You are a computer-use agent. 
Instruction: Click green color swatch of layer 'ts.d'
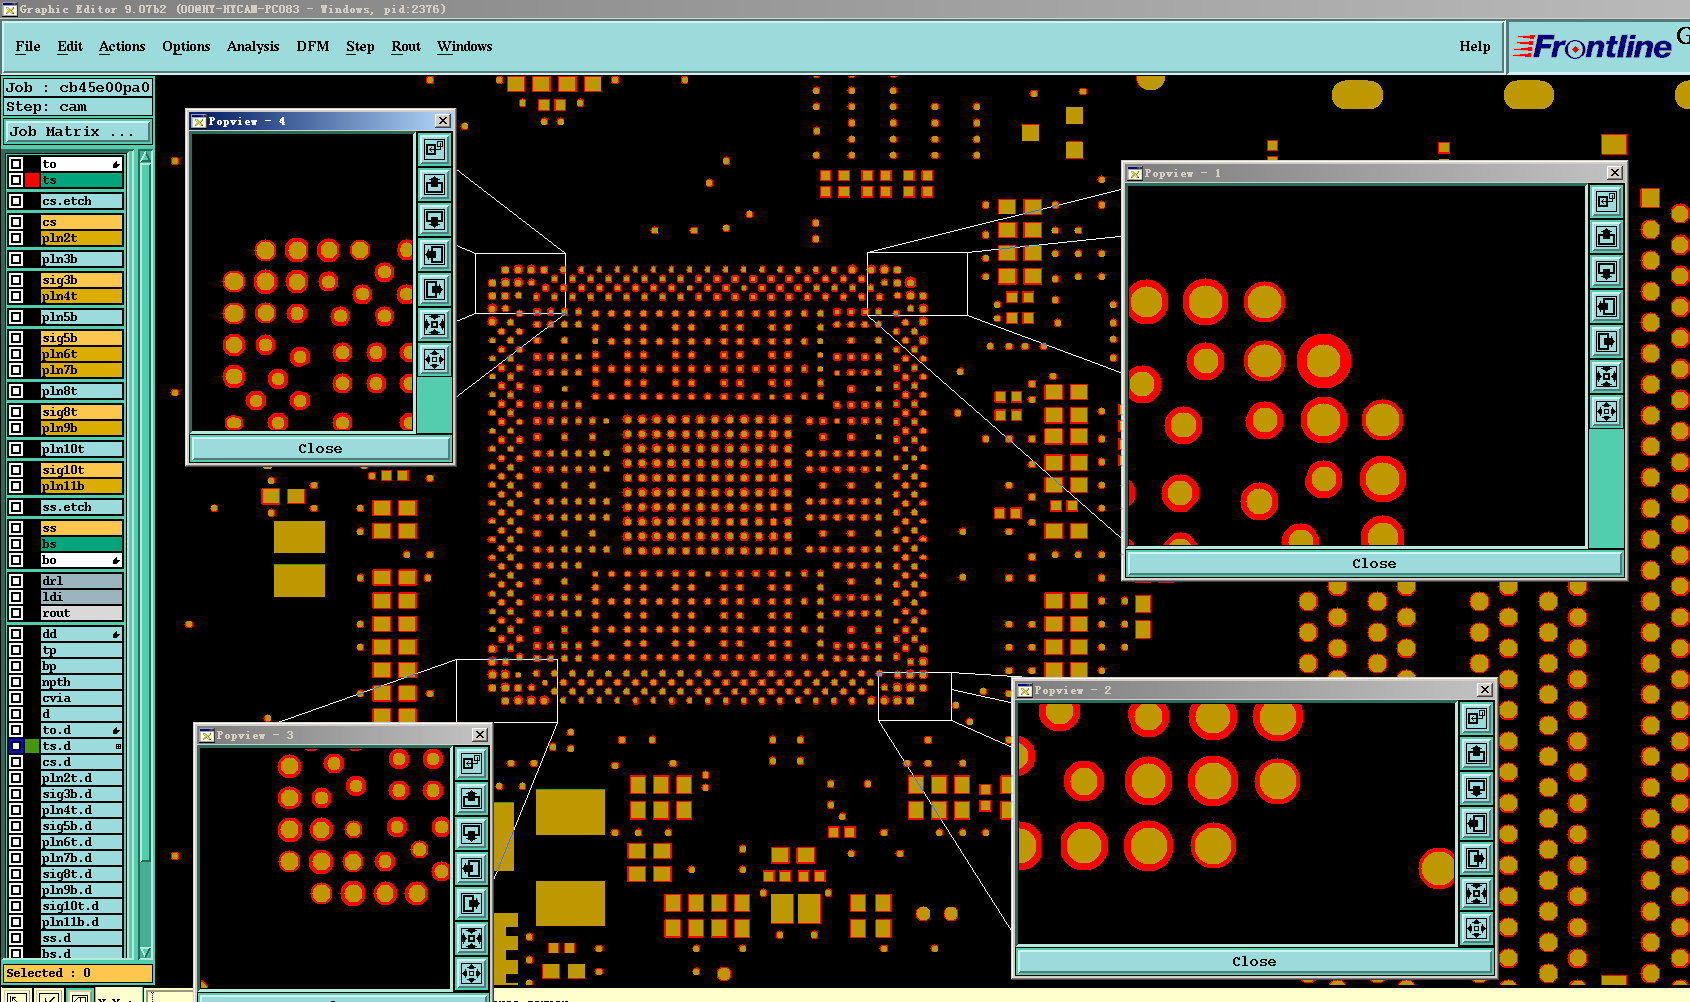pos(32,746)
